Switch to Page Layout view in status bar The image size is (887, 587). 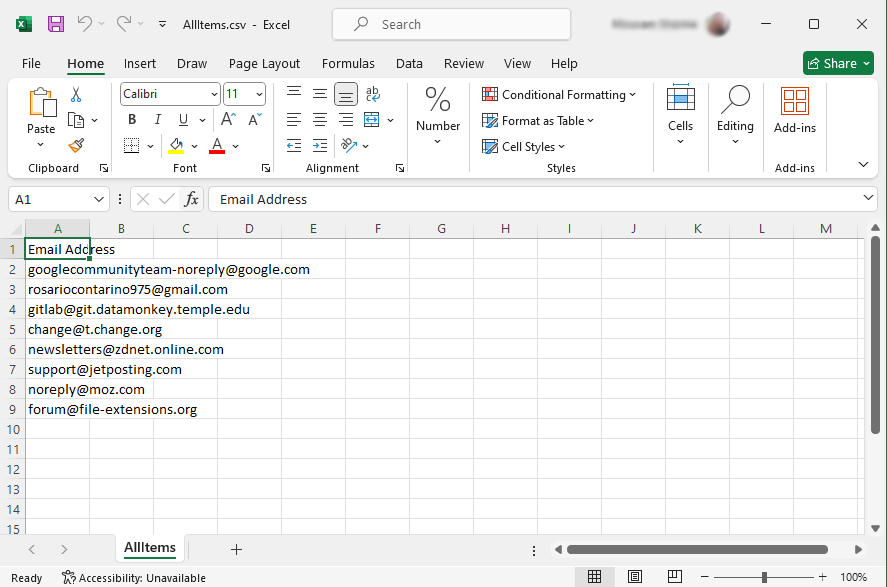[635, 577]
